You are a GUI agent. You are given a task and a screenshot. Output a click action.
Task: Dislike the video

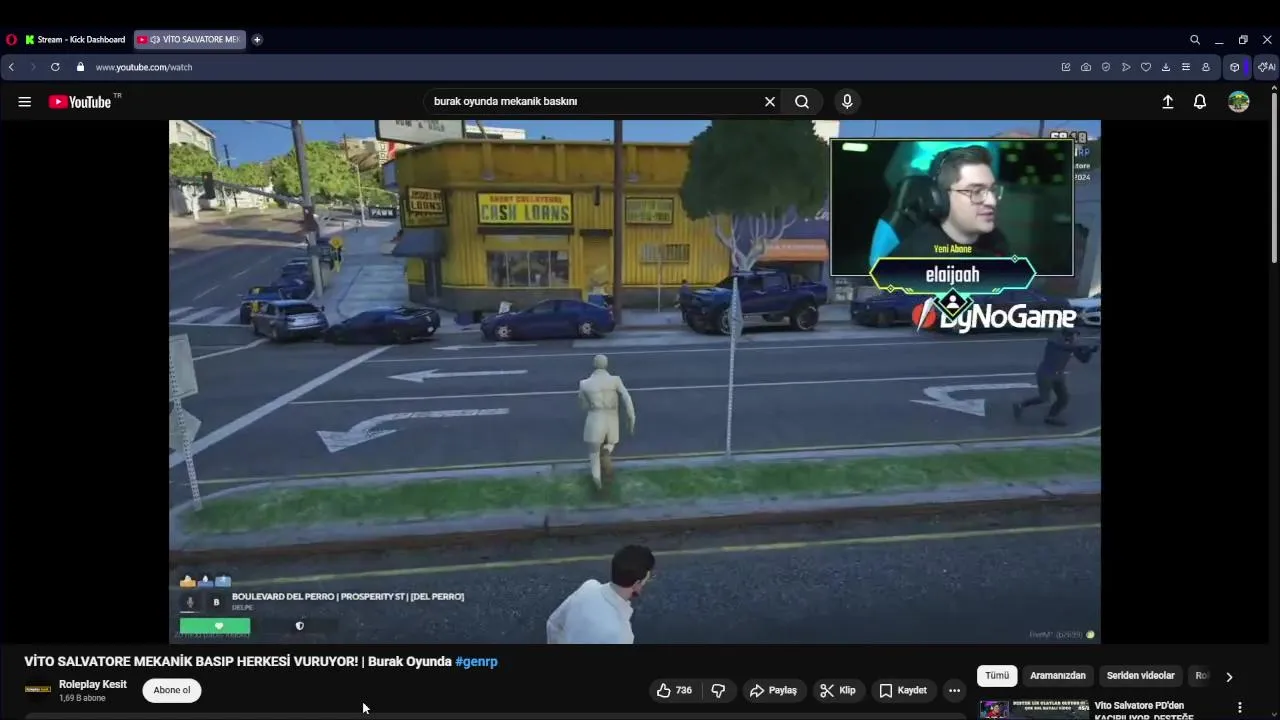point(718,690)
